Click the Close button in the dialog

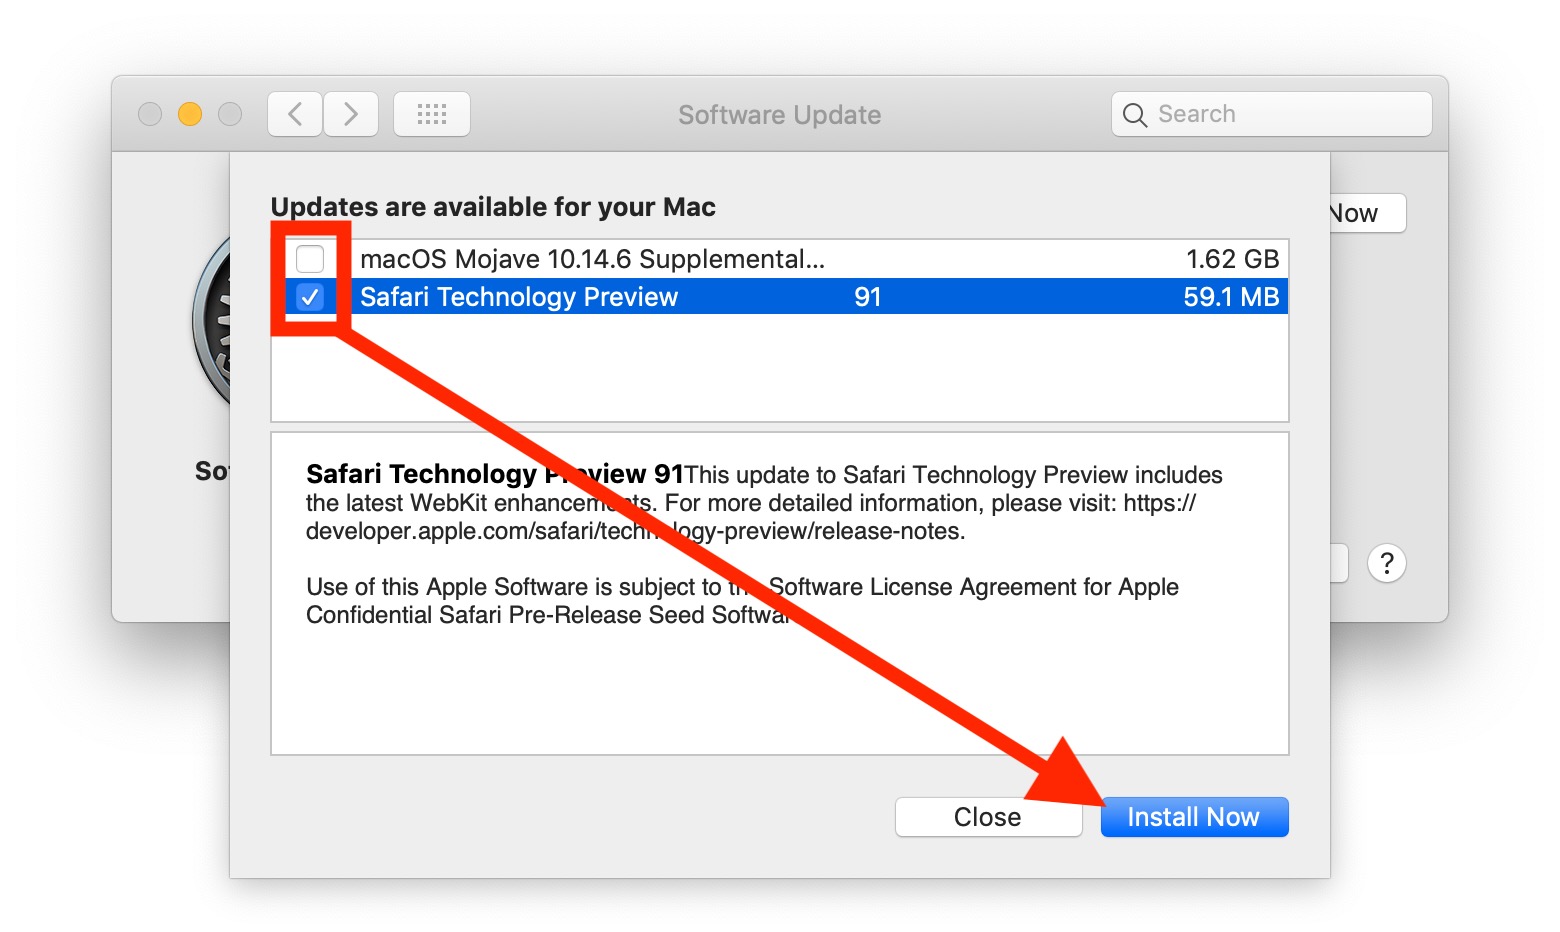pyautogui.click(x=988, y=817)
